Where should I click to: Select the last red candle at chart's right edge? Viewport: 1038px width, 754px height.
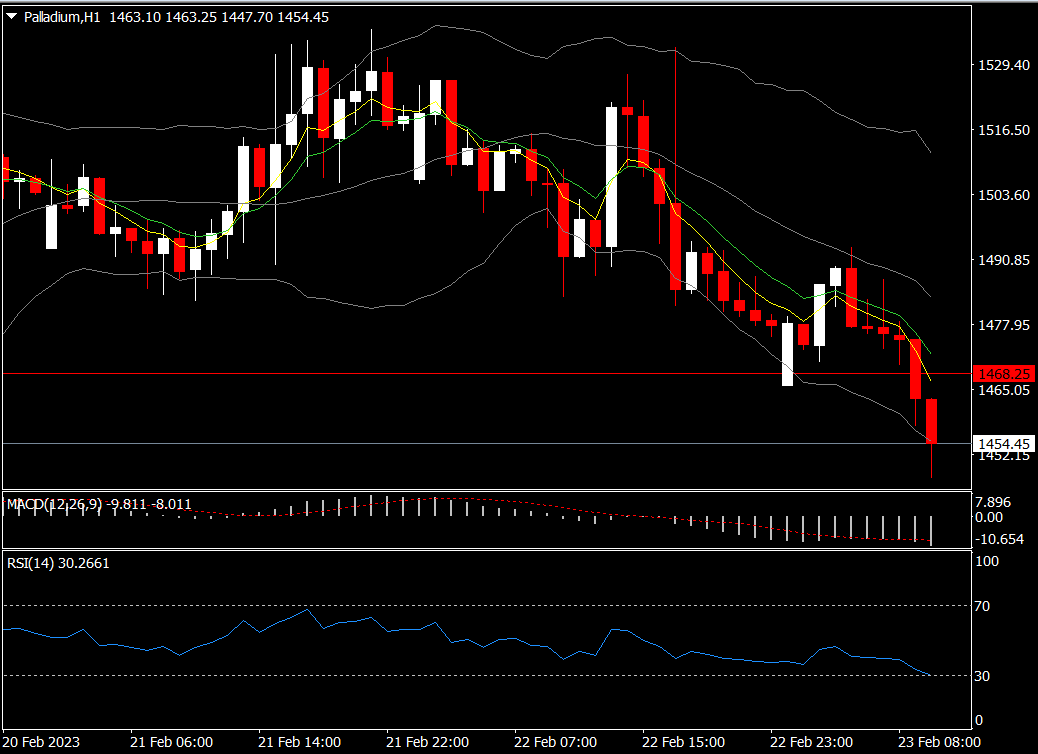coord(932,420)
